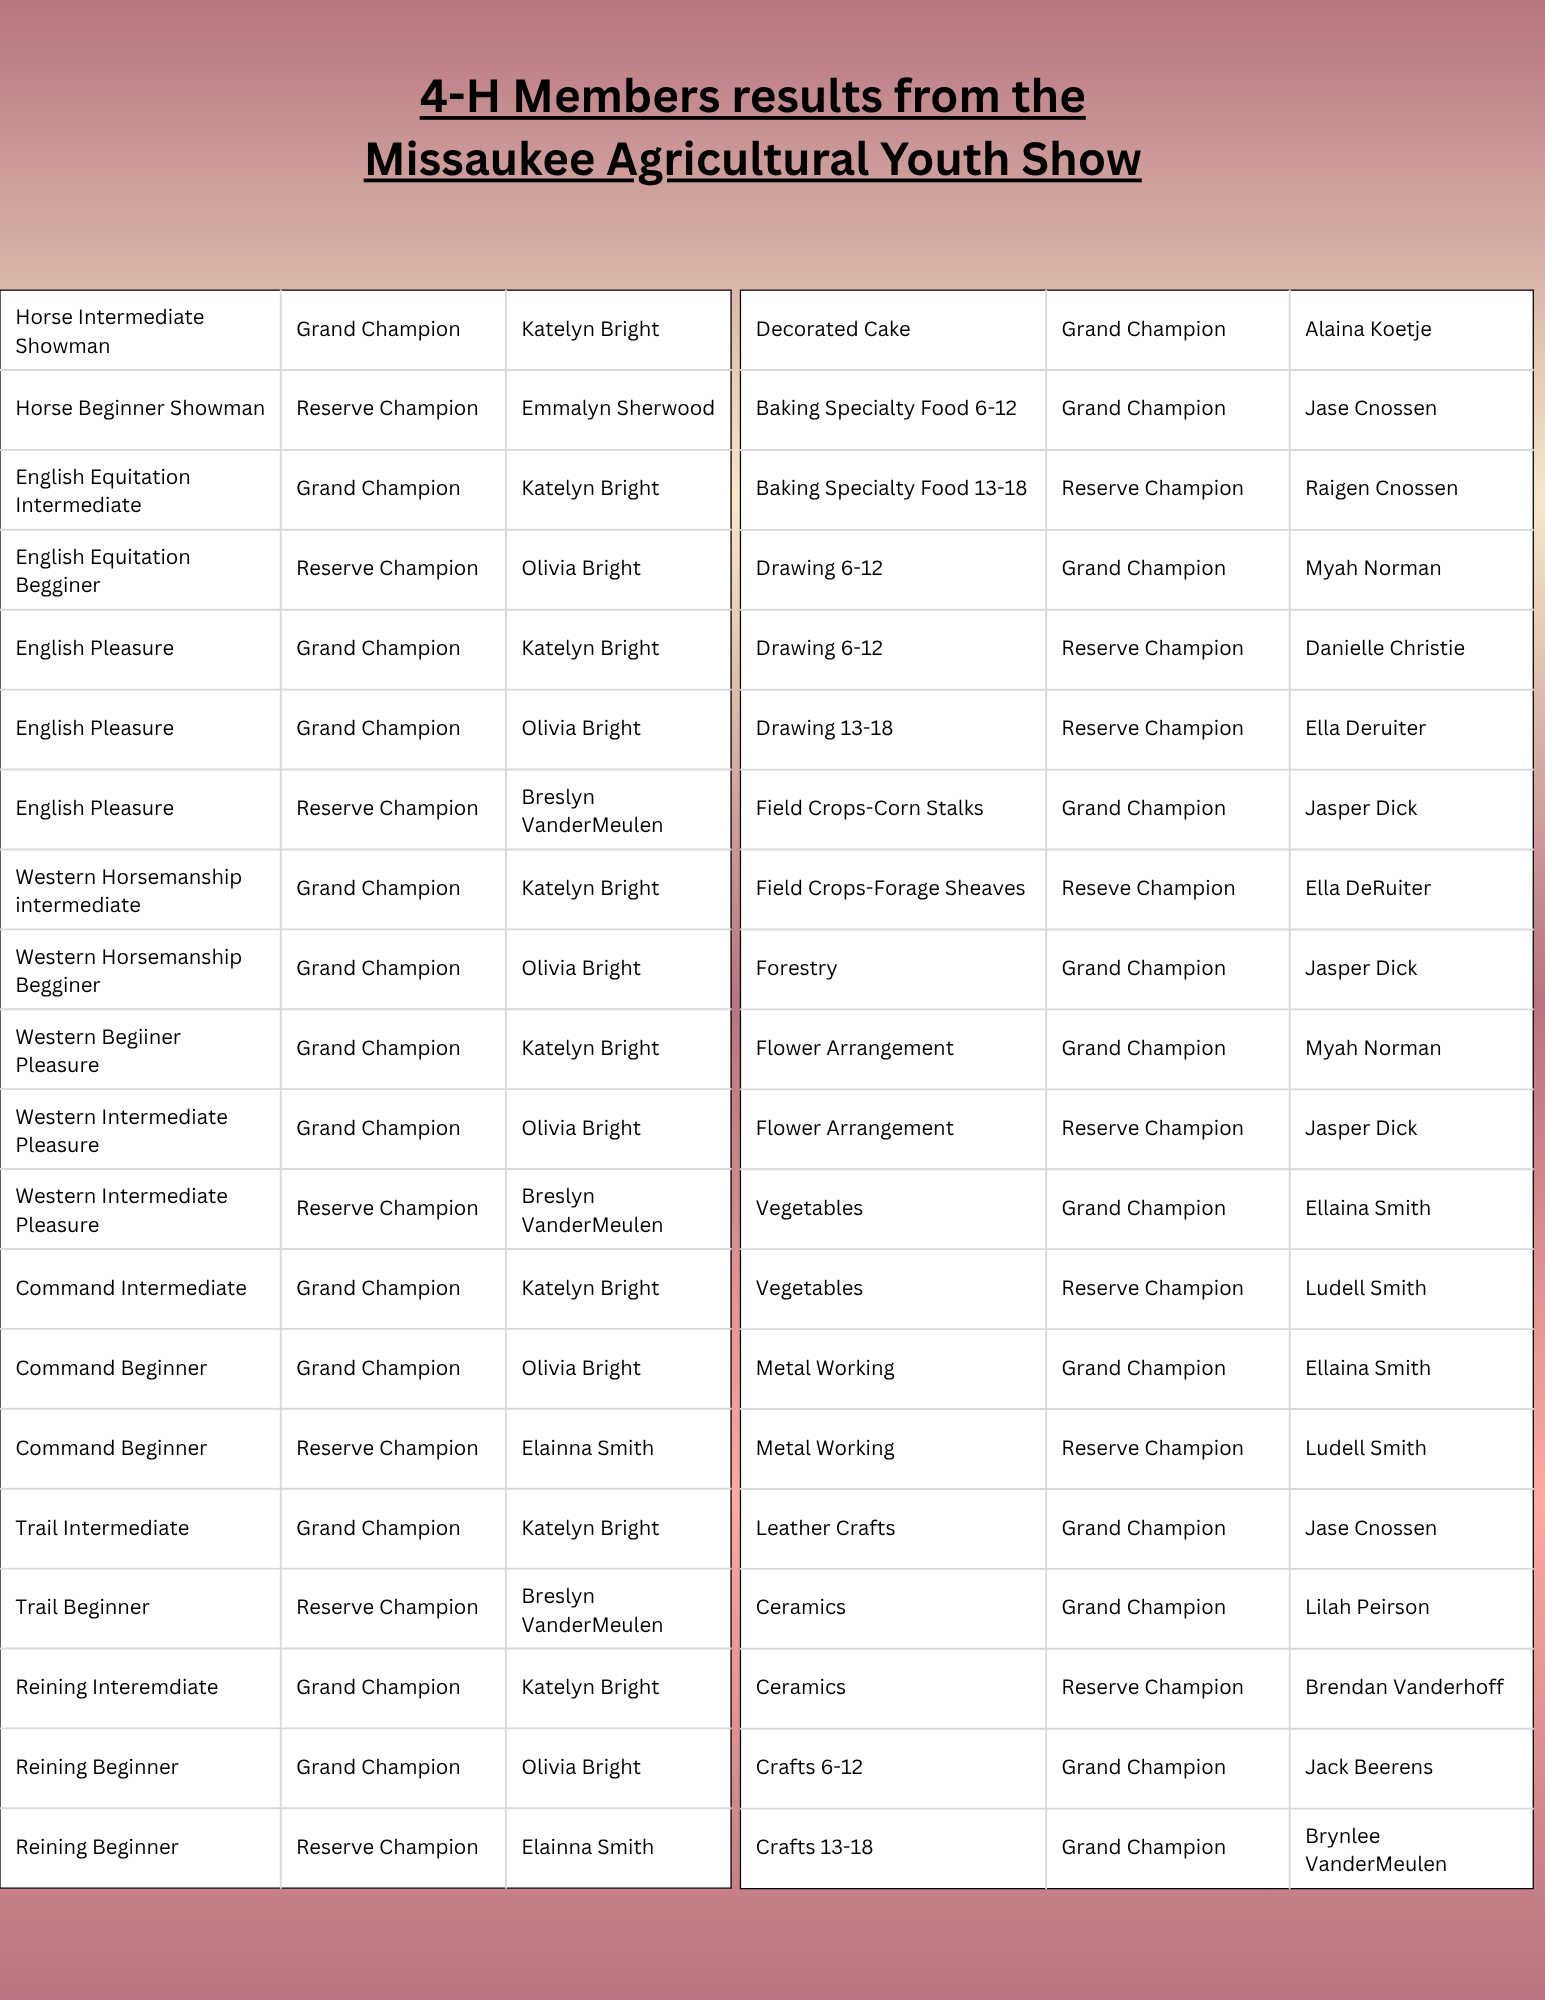This screenshot has width=1545, height=2000.
Task: Click 'Jase Cnossen' in Baking Specialty Food 6-12 row
Action: pos(1371,409)
